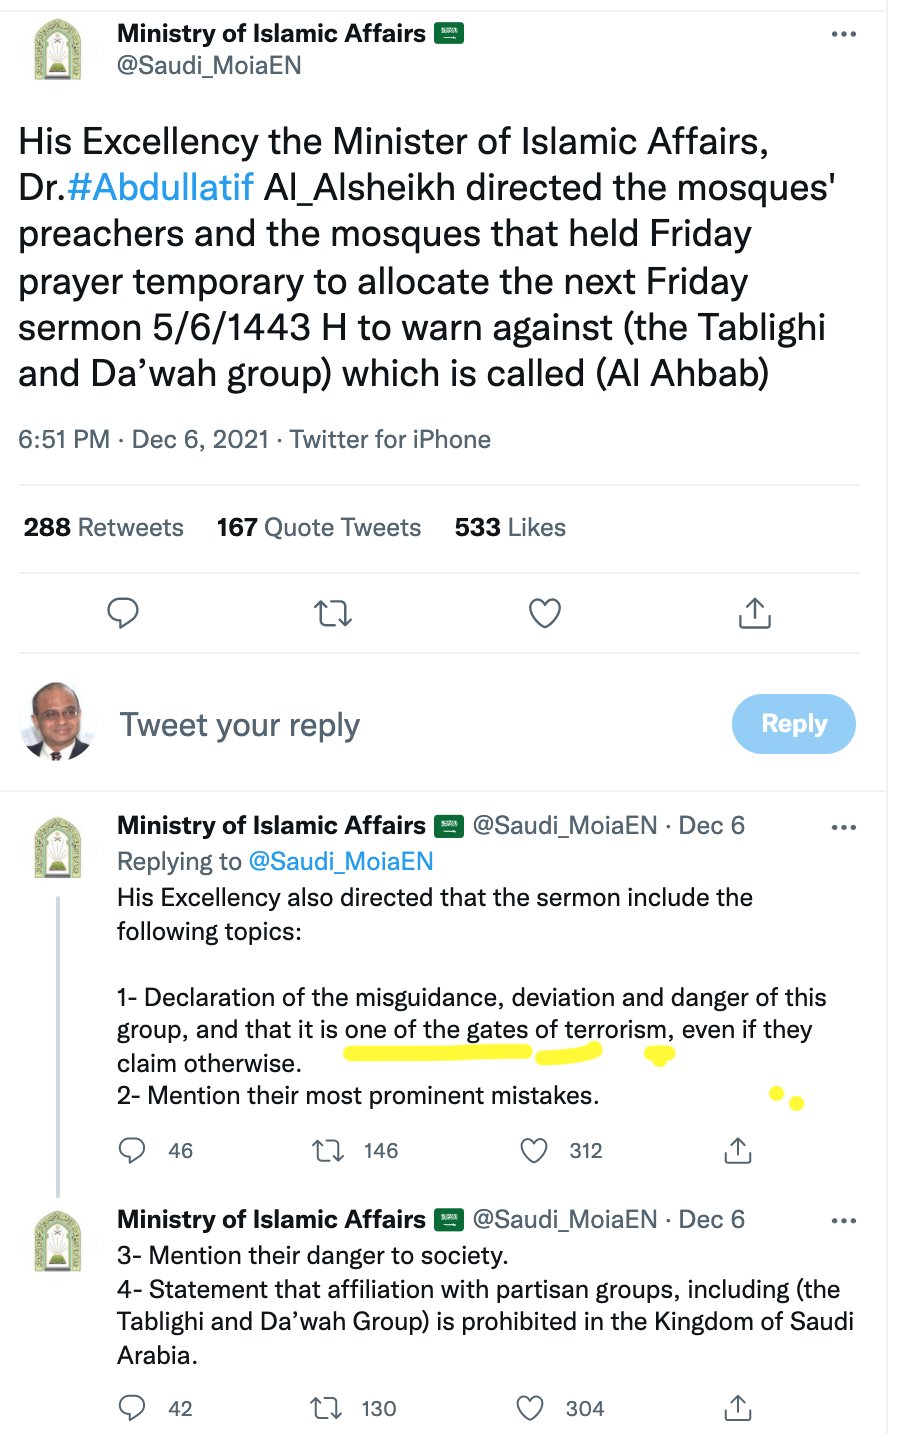
Task: Open the #Abdullatif hashtag link
Action: [160, 187]
